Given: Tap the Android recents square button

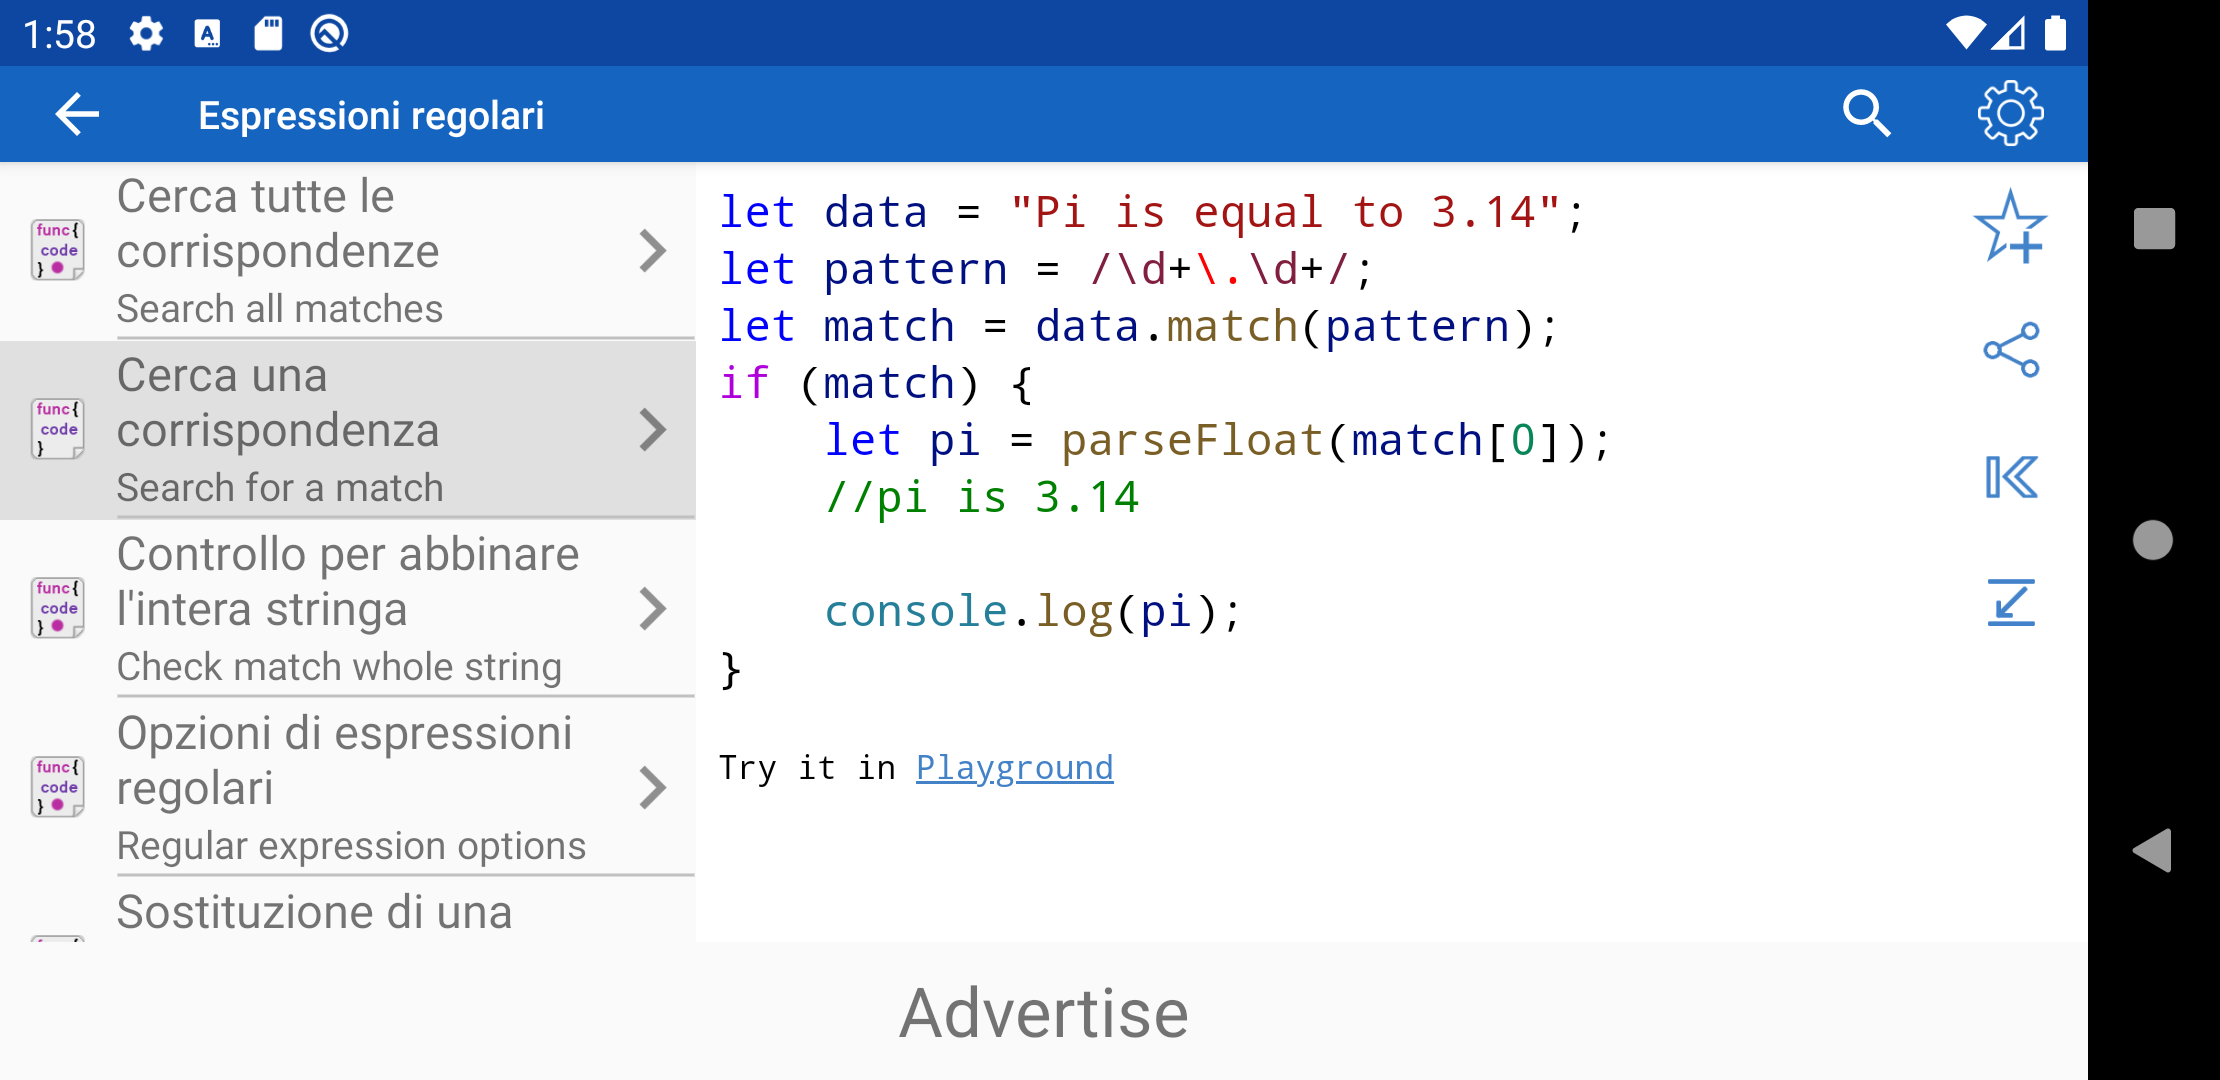Looking at the screenshot, I should [2154, 229].
